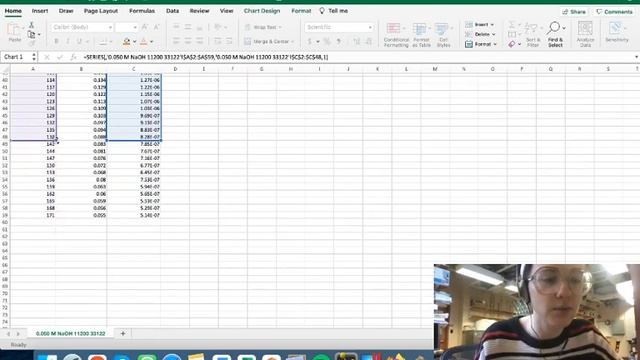
Task: Increase font size with larger A icon
Action: click(144, 27)
